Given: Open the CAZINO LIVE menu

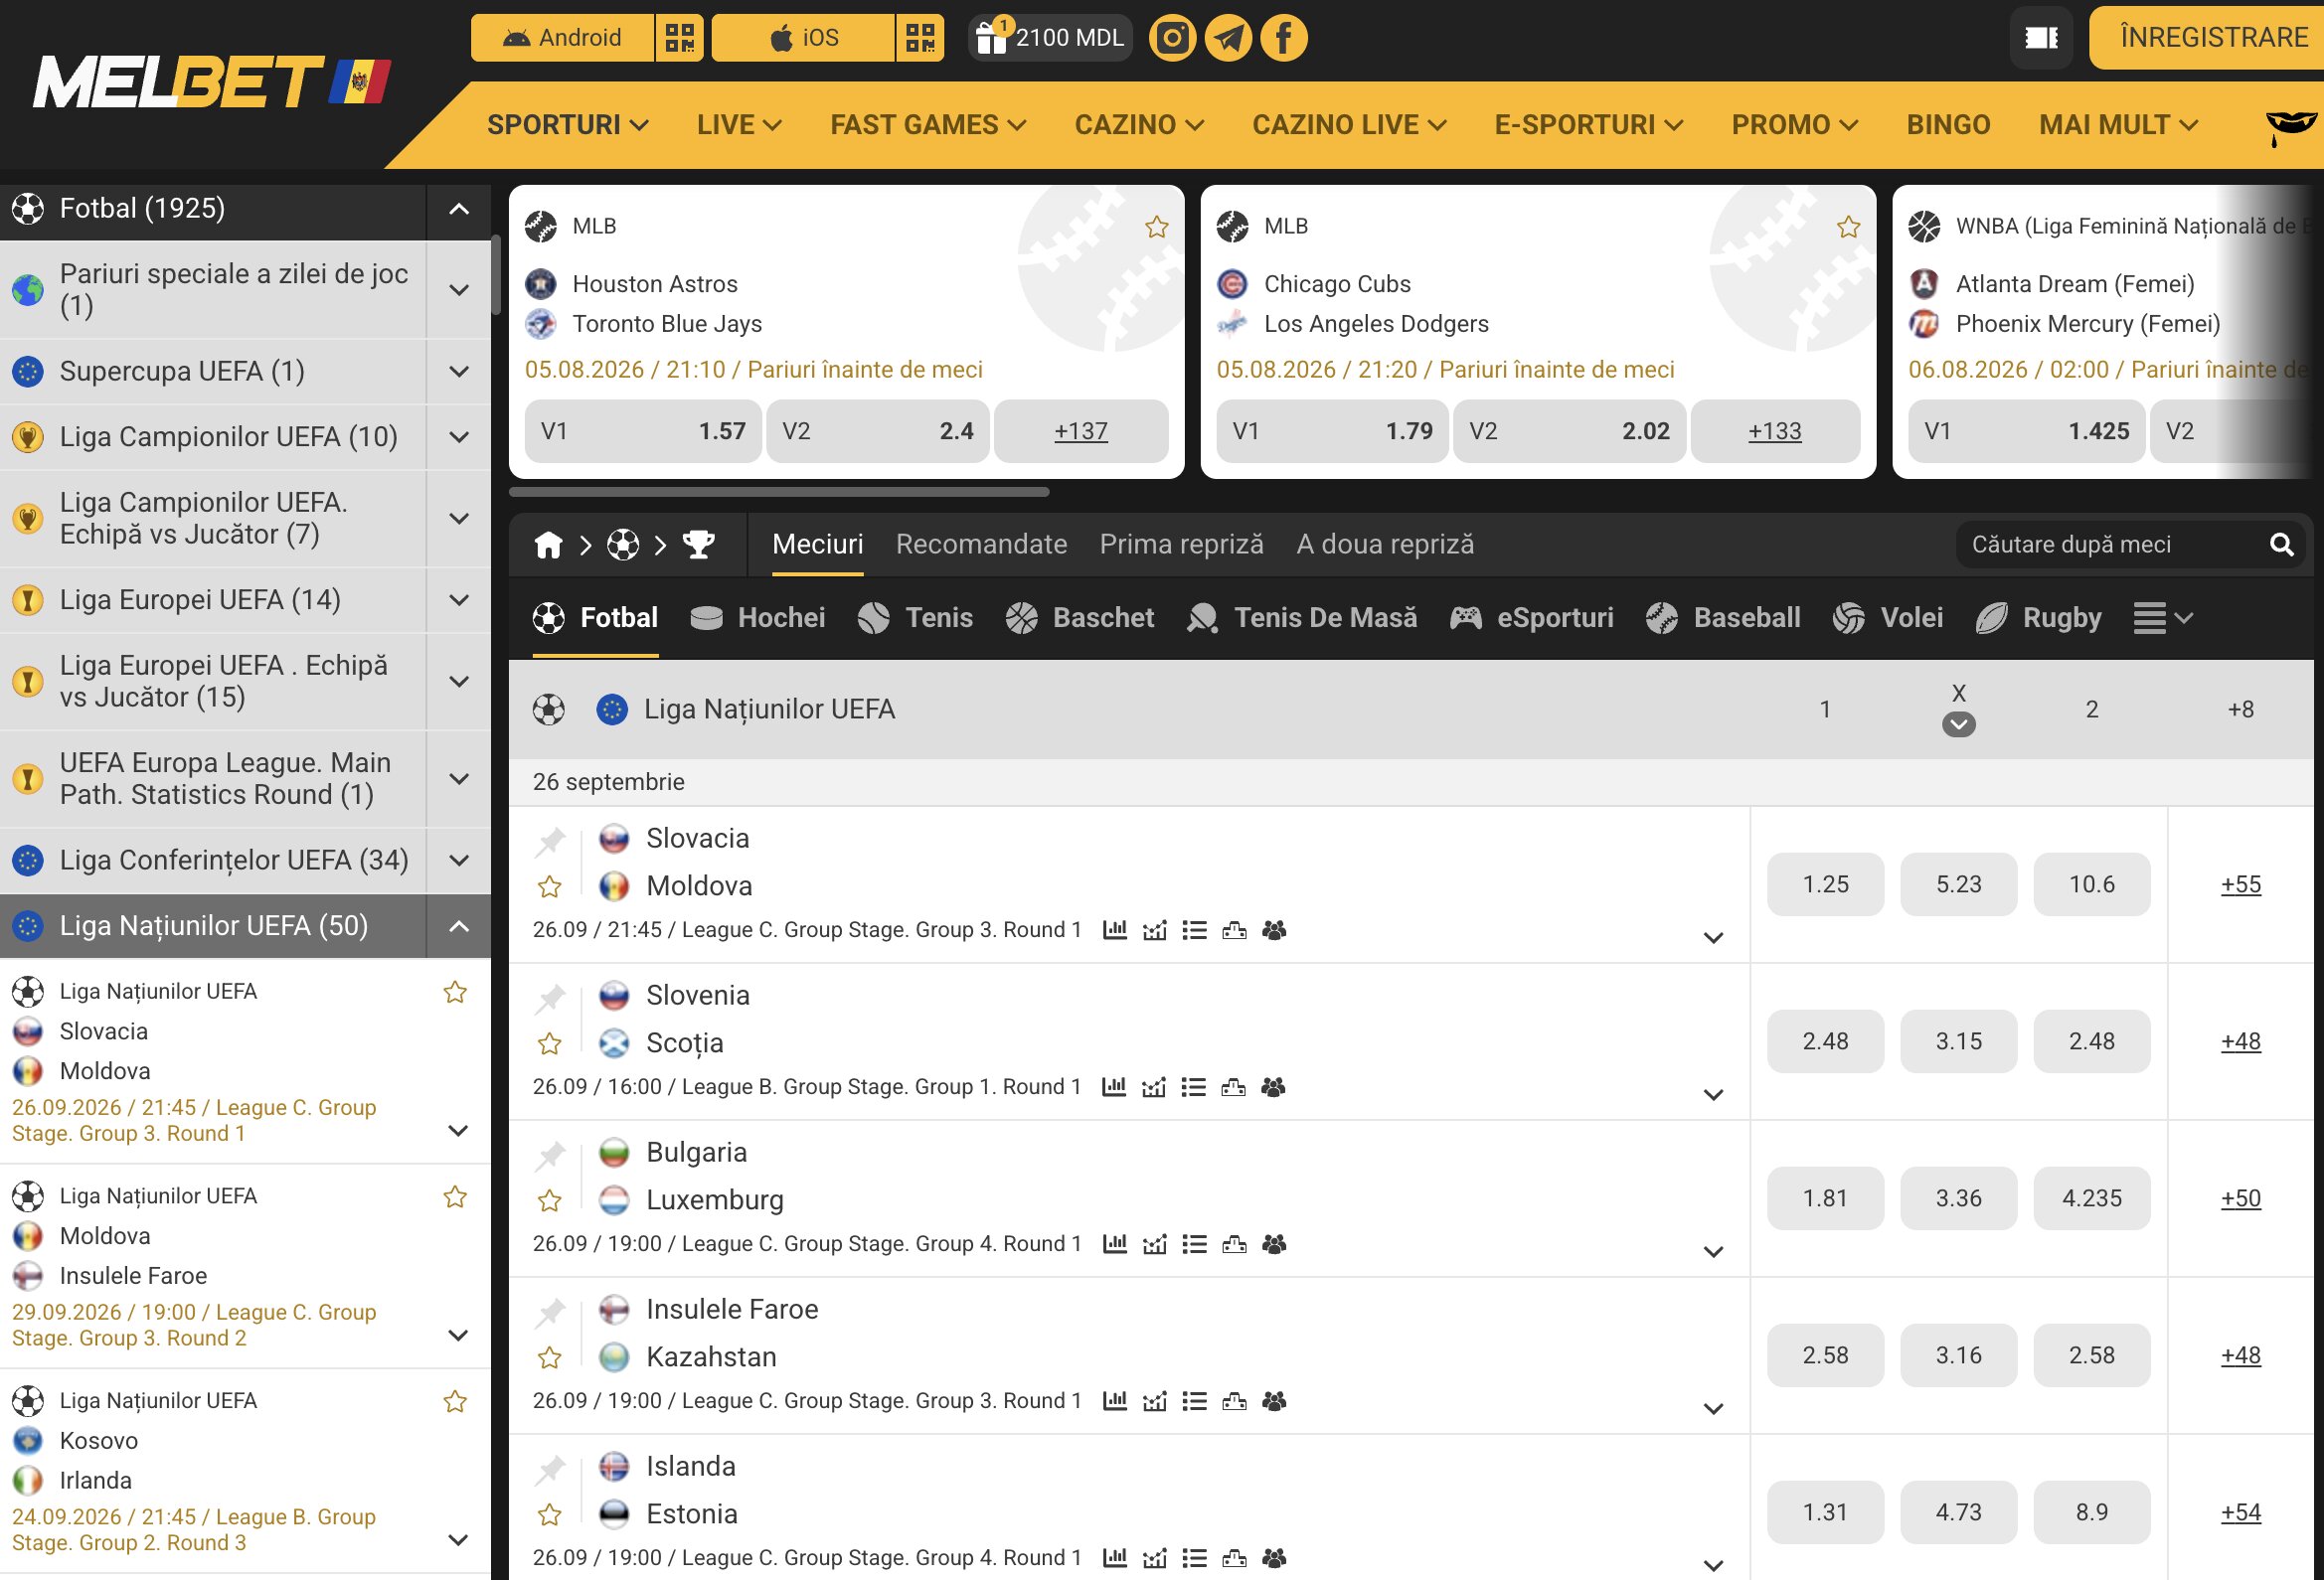Looking at the screenshot, I should [1349, 125].
